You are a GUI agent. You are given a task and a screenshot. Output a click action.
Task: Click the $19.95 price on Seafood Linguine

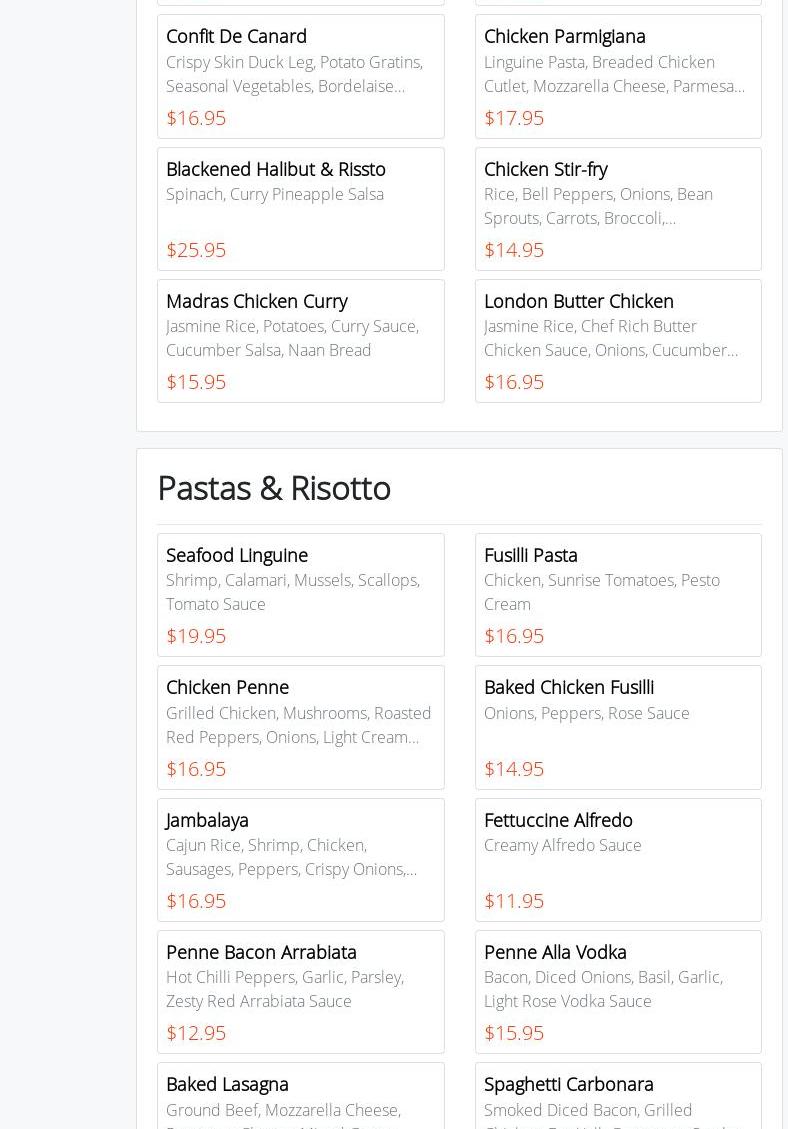coord(196,636)
